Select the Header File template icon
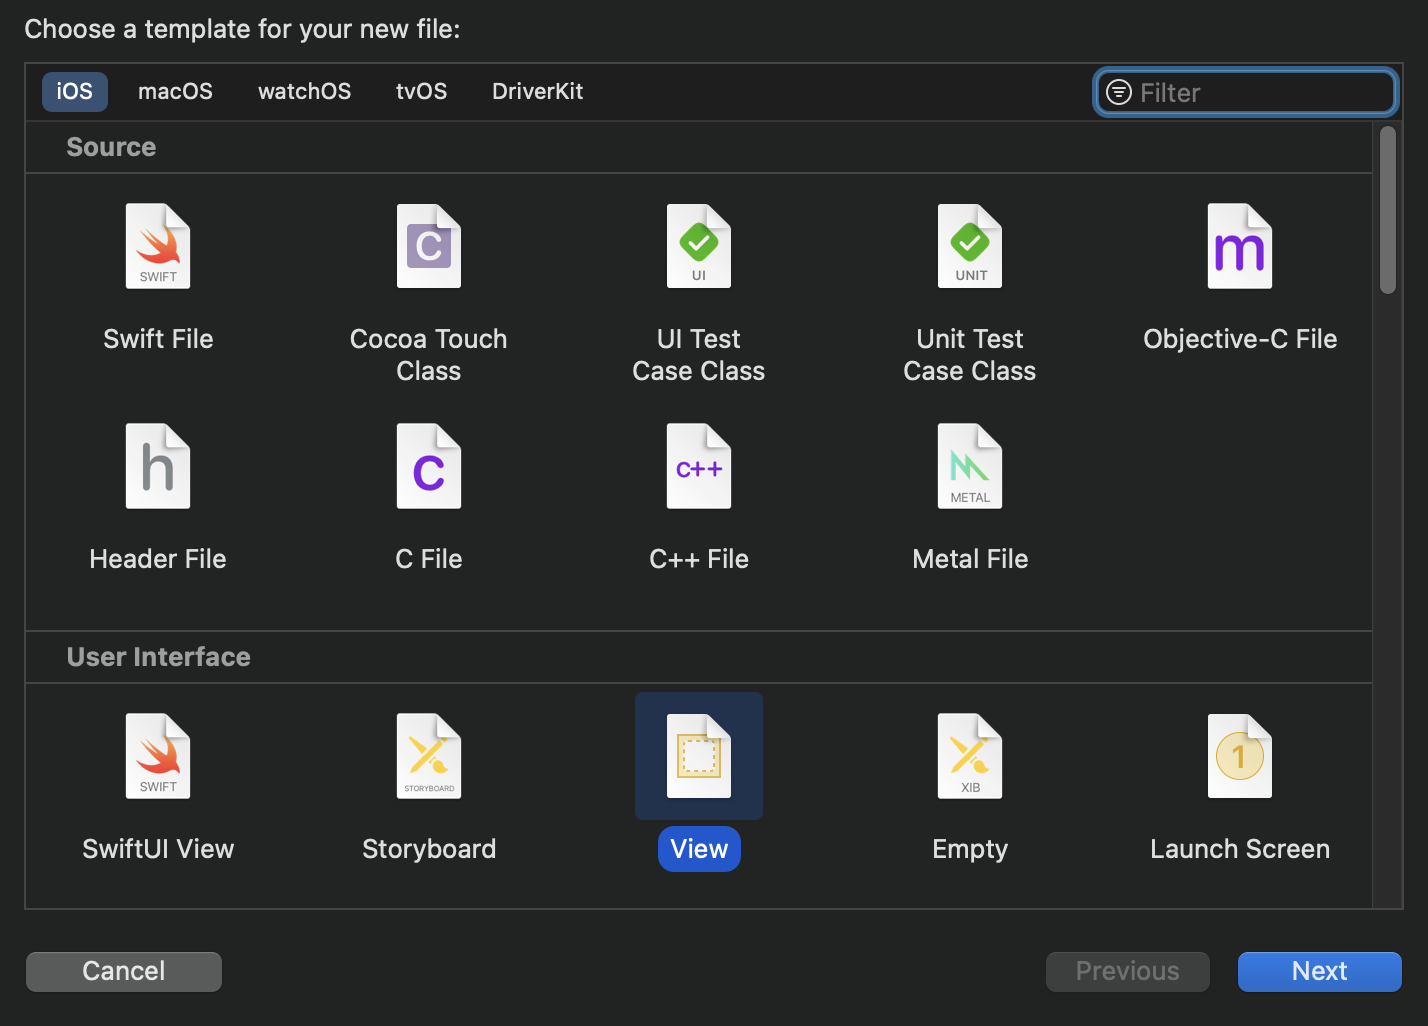1428x1026 pixels. [158, 466]
